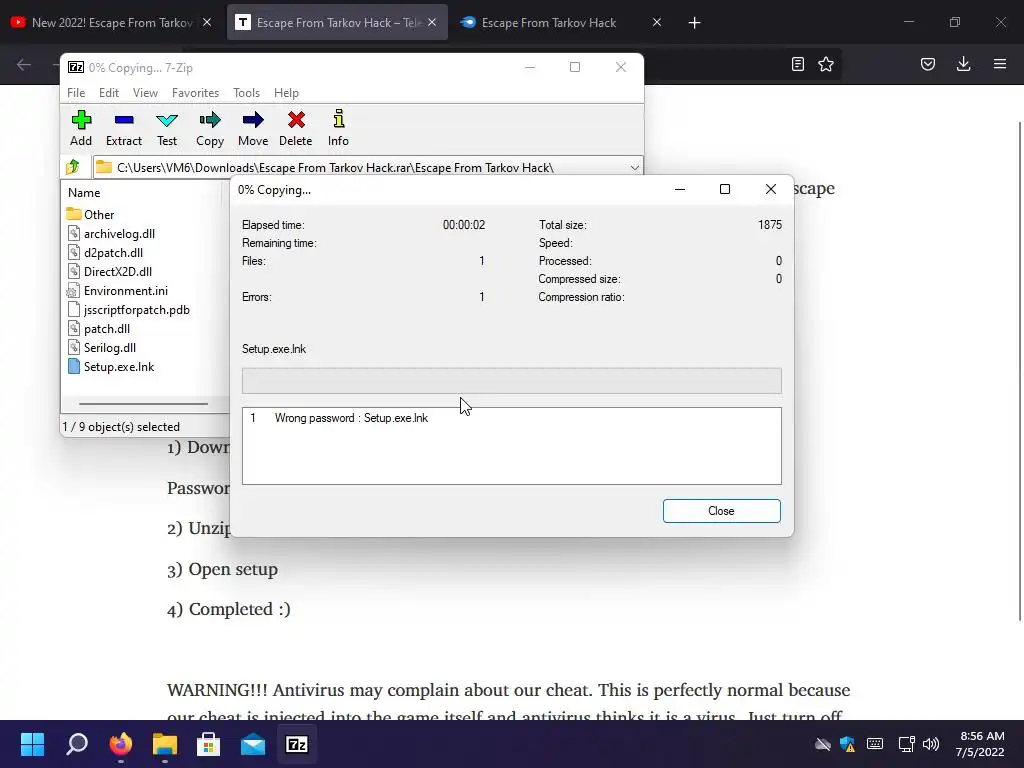Switch to third Escape From Tarkov Hack tab

tap(560, 23)
